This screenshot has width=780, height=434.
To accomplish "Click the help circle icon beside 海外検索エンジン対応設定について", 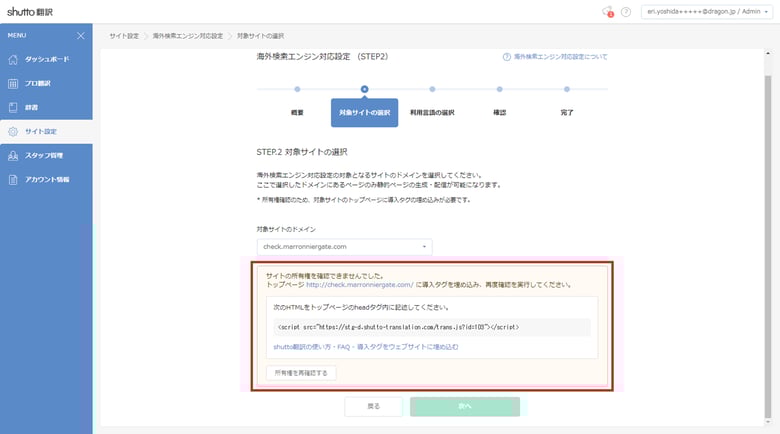I will point(506,57).
